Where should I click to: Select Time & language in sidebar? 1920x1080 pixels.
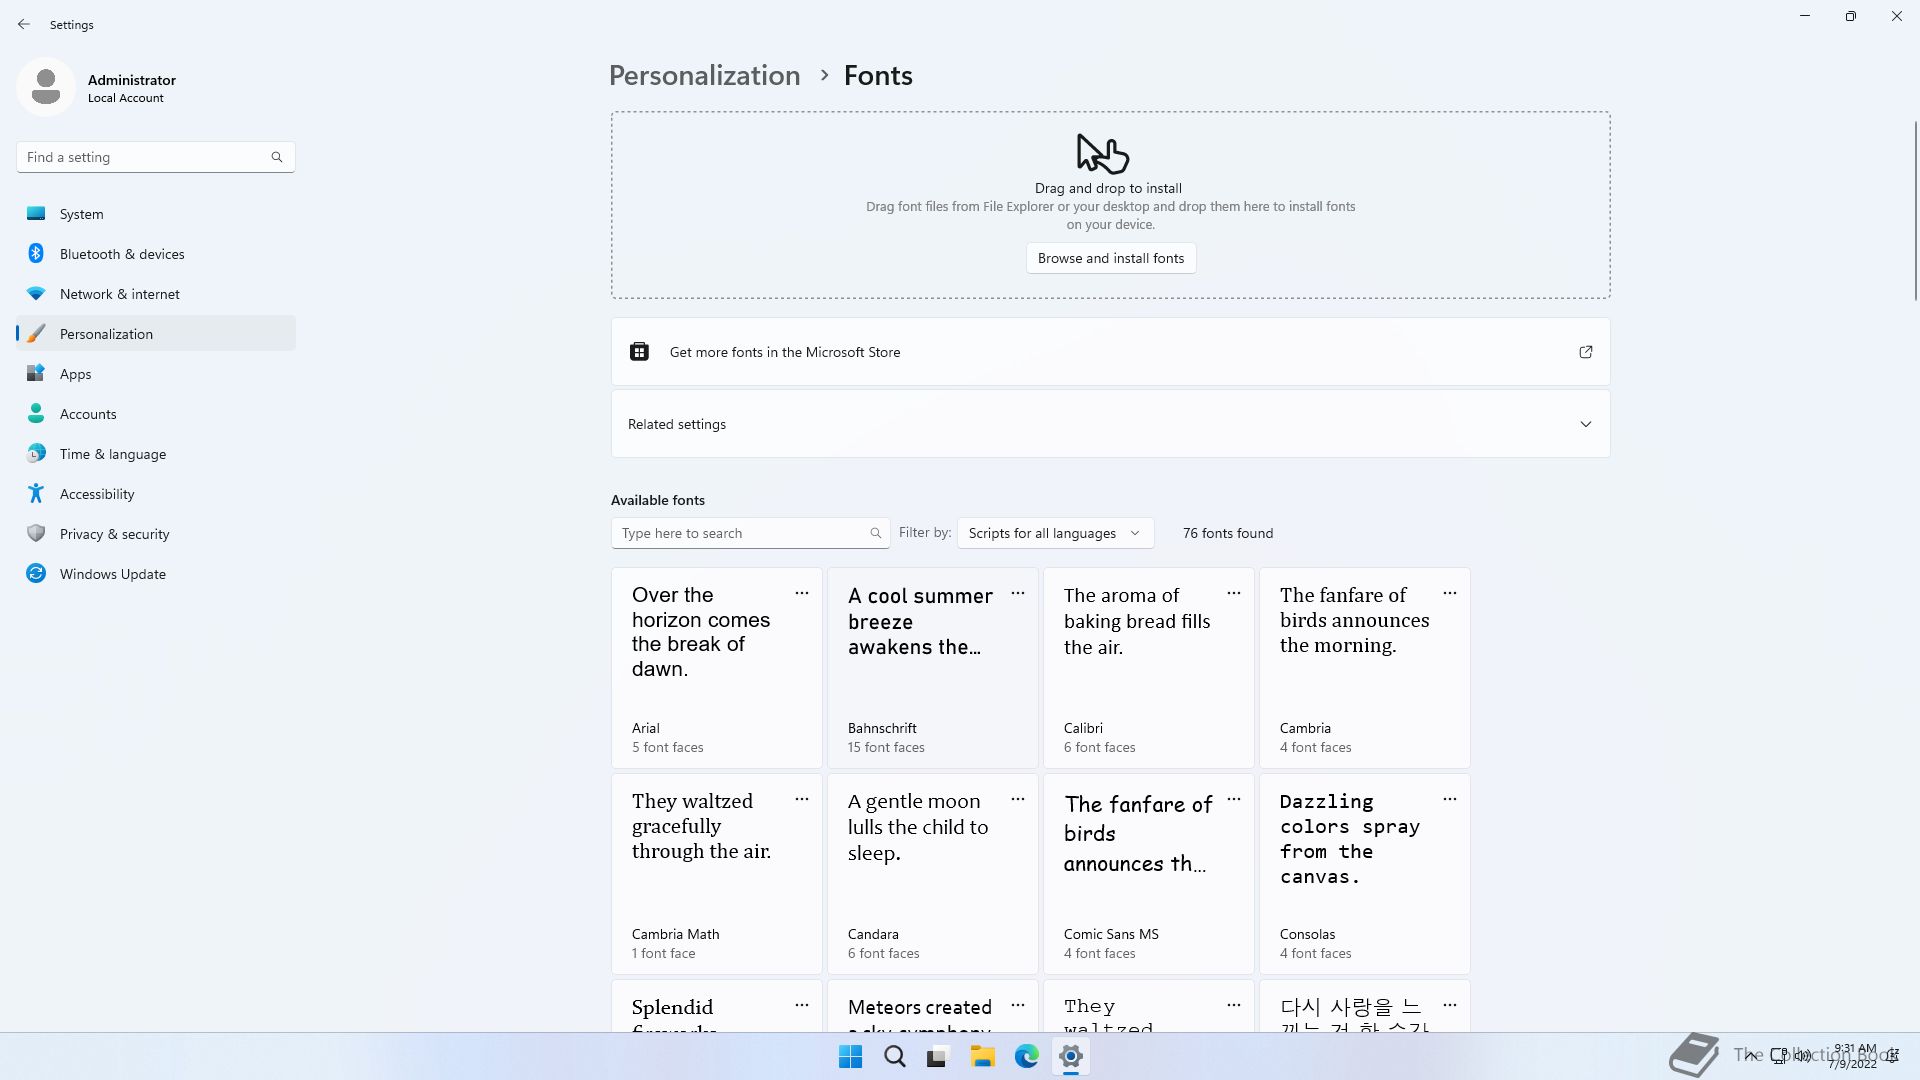(155, 454)
